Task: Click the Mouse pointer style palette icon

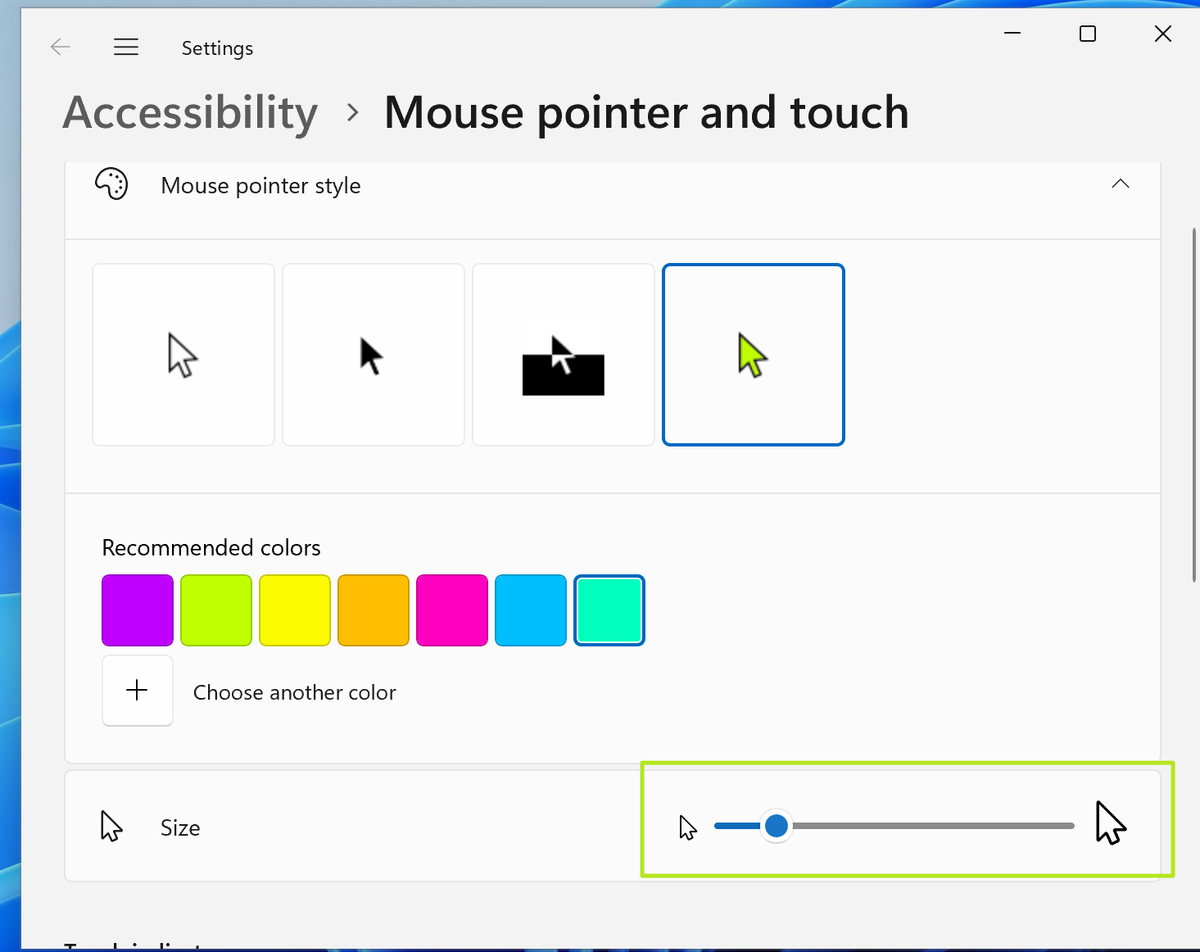Action: click(x=111, y=184)
